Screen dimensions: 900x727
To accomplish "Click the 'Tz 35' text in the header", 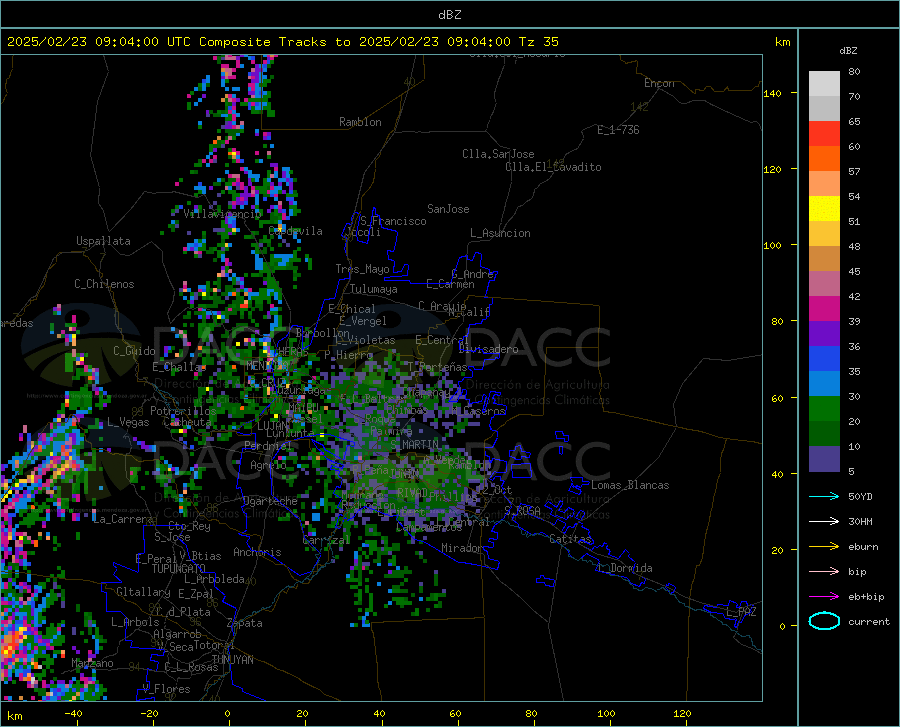I will [538, 42].
